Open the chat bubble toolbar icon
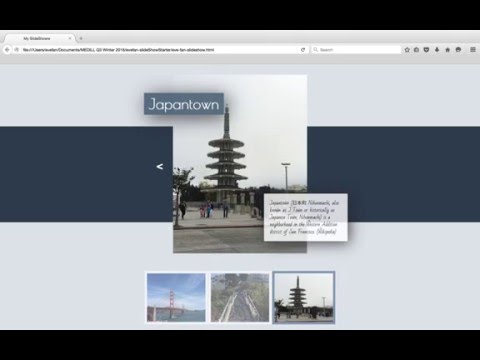Image resolution: width=480 pixels, height=360 pixels. (458, 50)
